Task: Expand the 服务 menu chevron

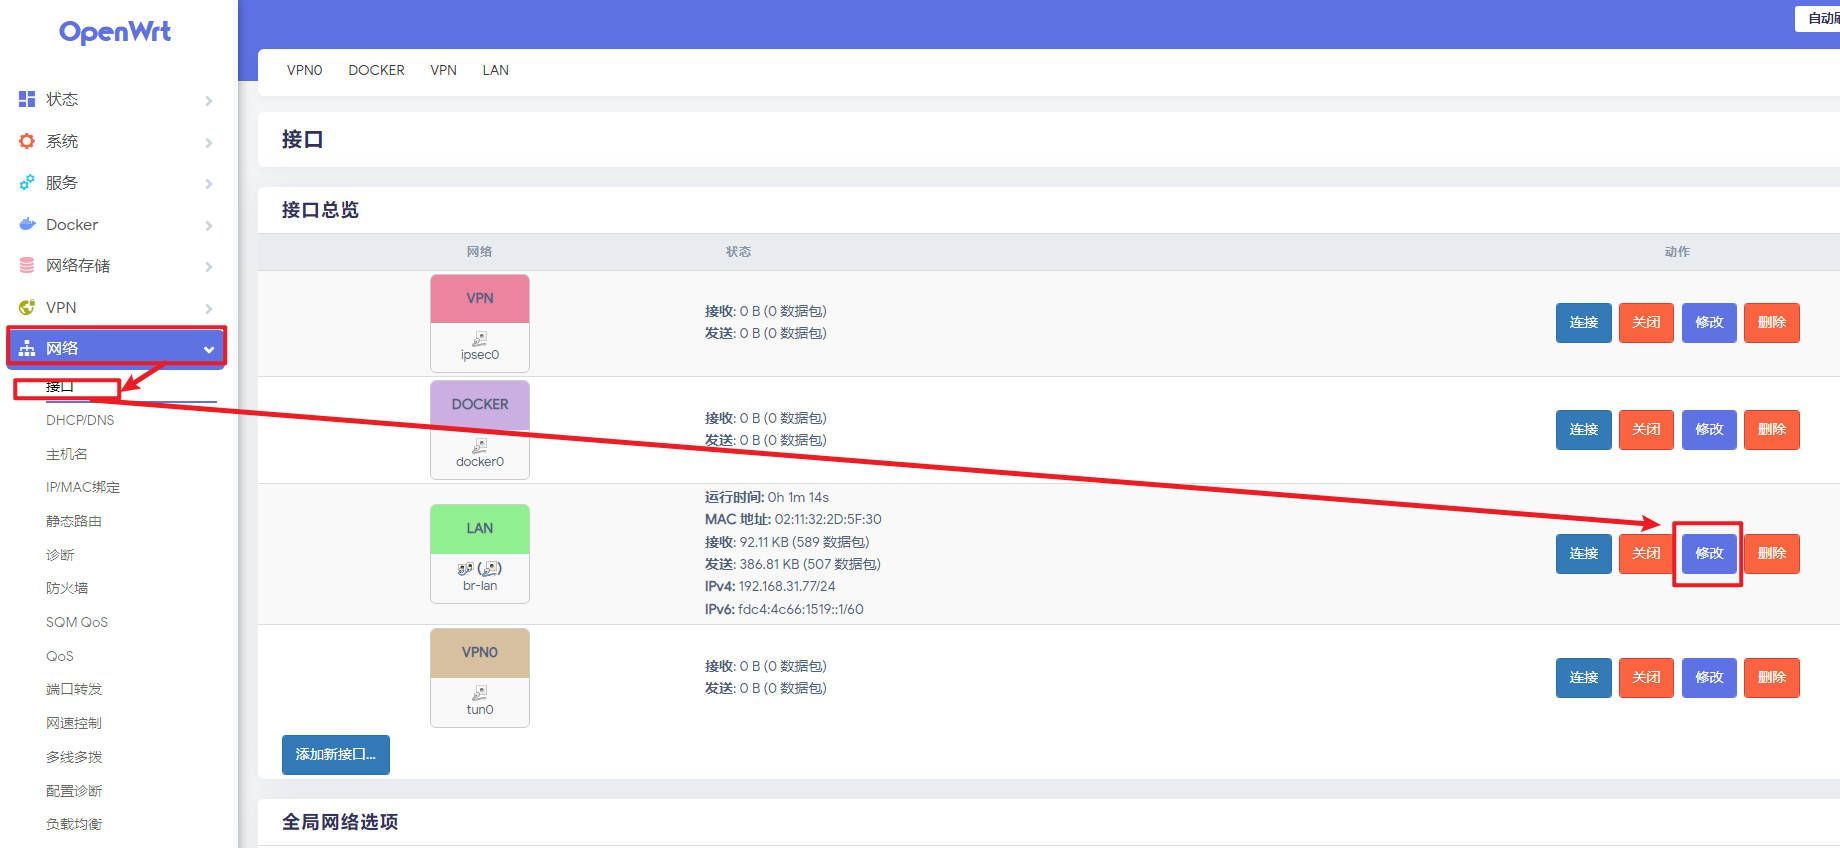Action: pos(209,184)
